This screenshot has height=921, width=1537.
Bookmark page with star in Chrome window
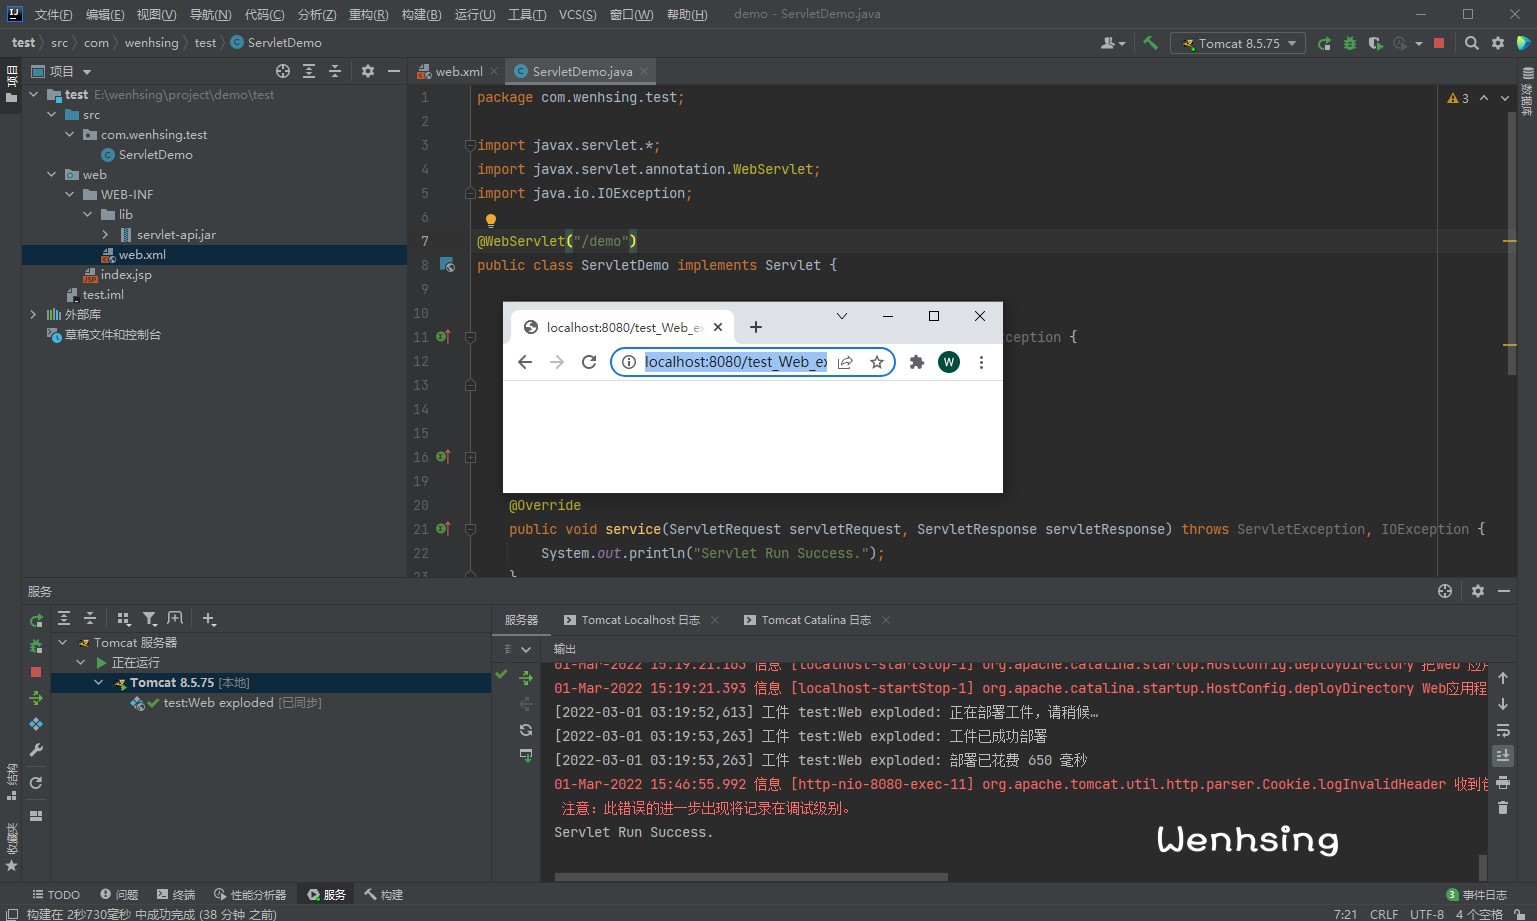point(877,362)
